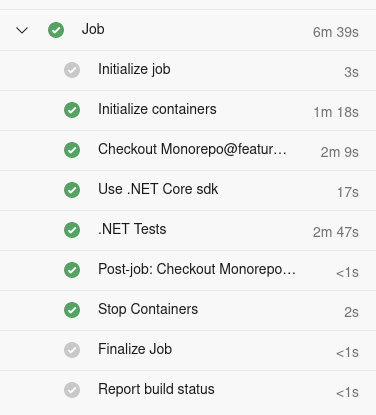Click green check icon for Use .NET Core sdk
This screenshot has height=415, width=376.
click(72, 190)
